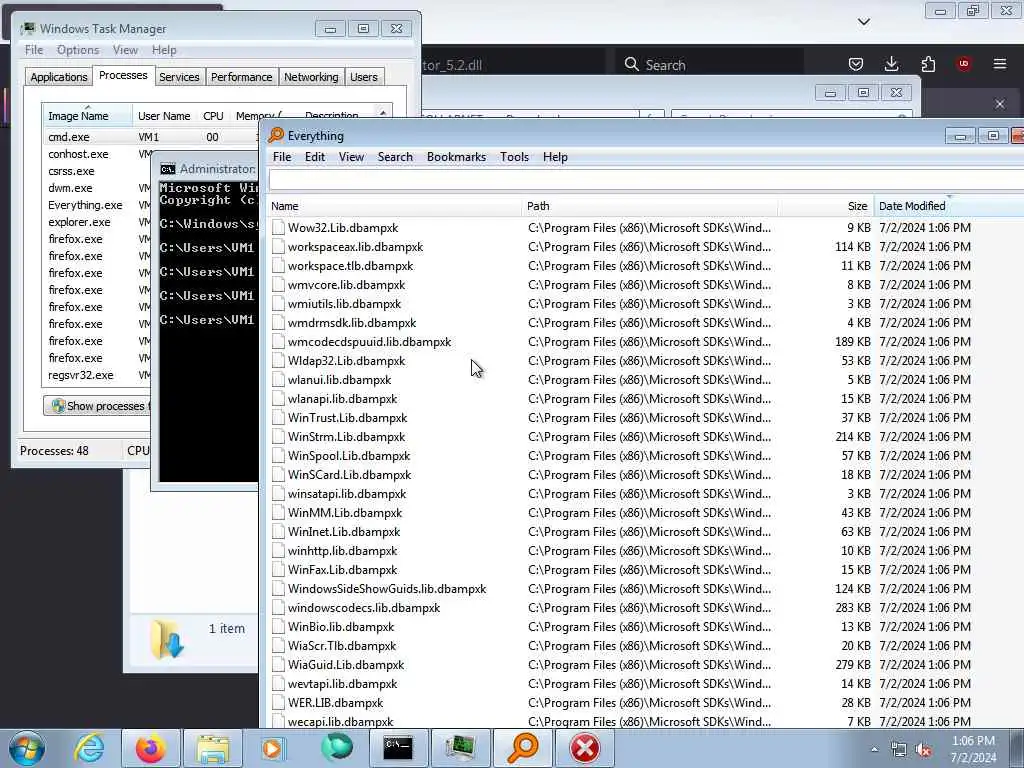Expand the Firefox list-all-tabs chevron
Viewport: 1024px width, 768px height.
pos(864,22)
